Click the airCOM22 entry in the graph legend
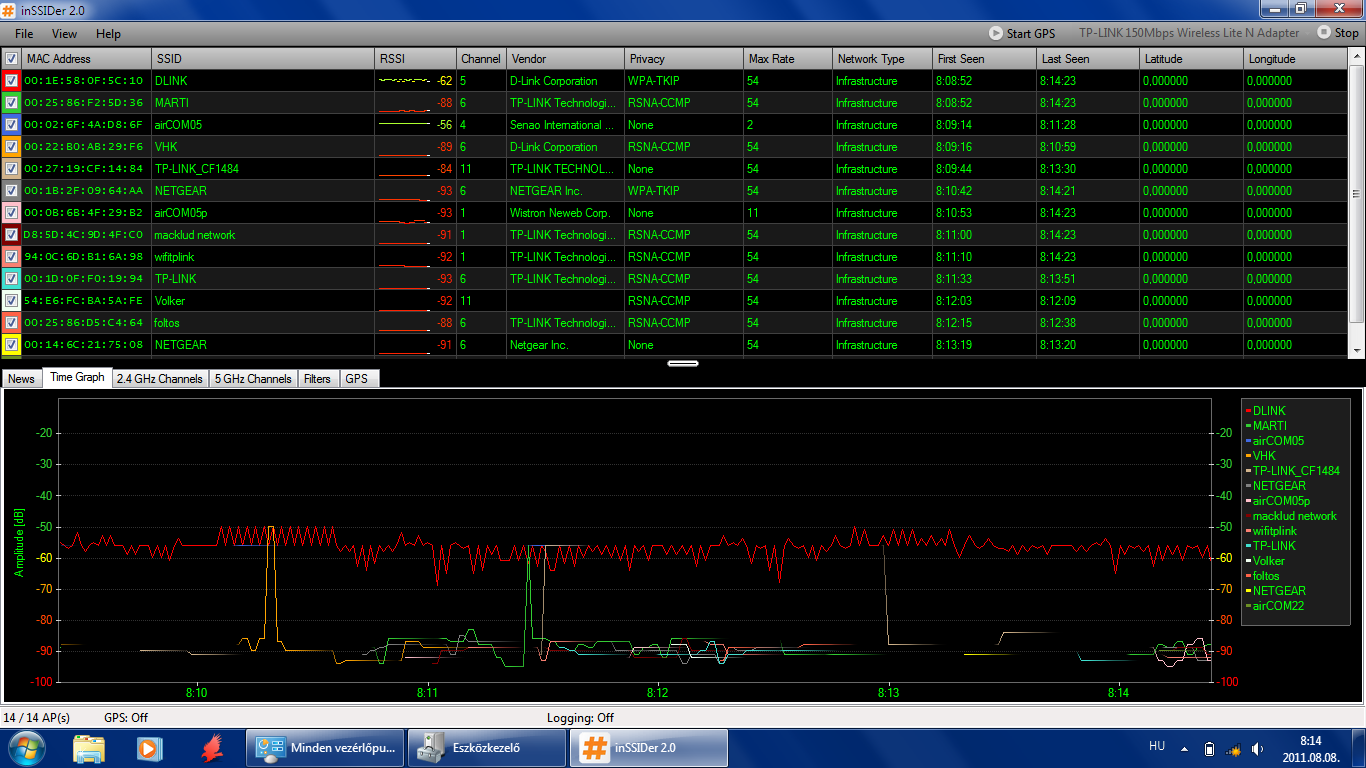Screen dimensions: 1366x768 [x=1278, y=606]
